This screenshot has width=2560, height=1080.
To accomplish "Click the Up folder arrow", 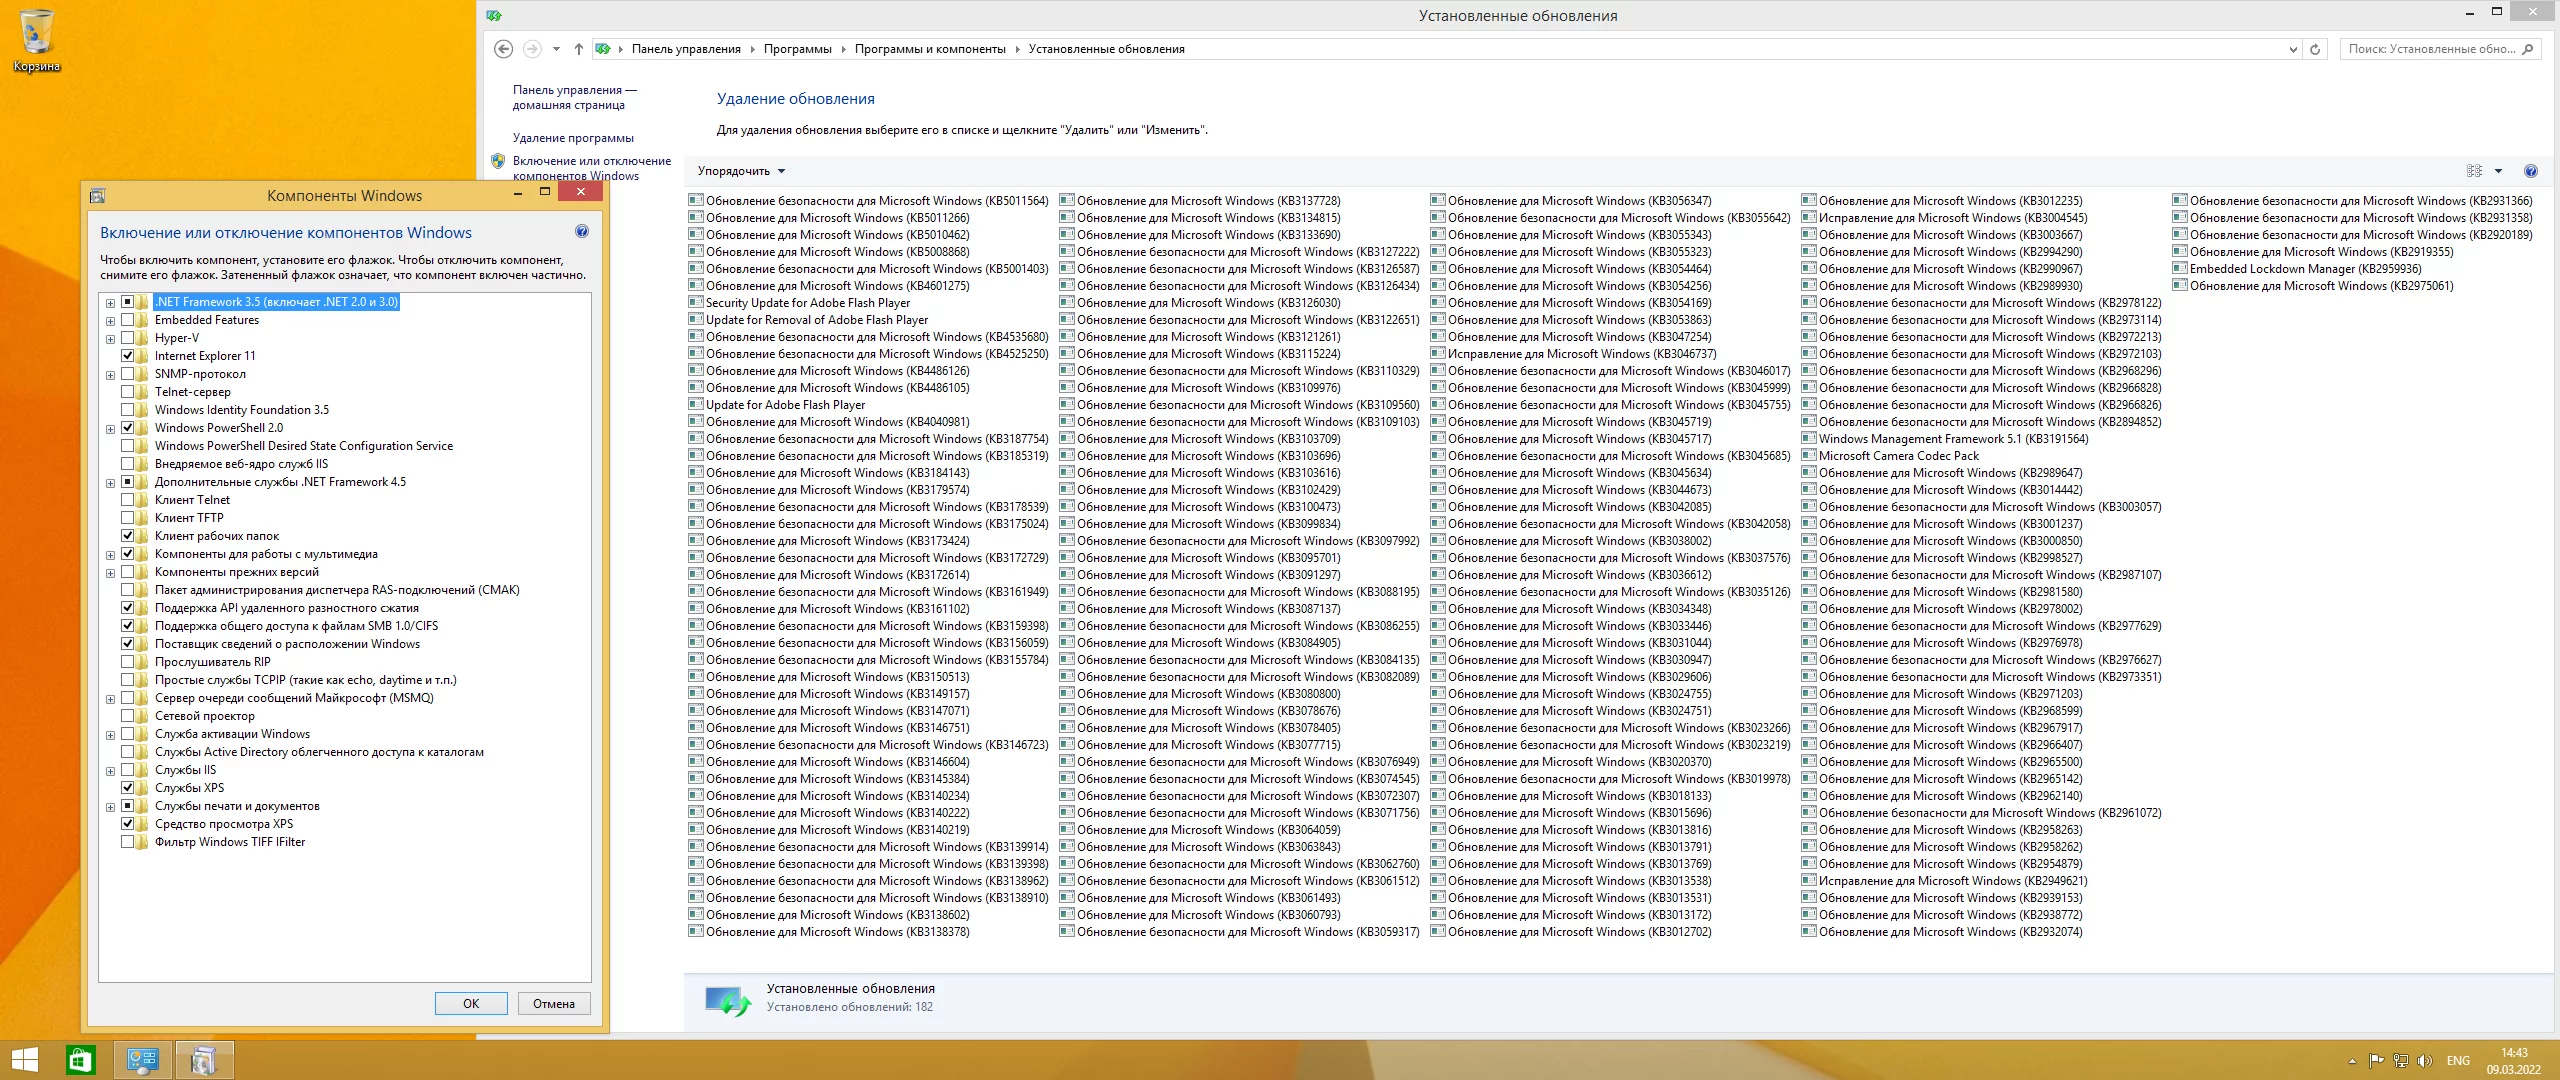I will 578,49.
